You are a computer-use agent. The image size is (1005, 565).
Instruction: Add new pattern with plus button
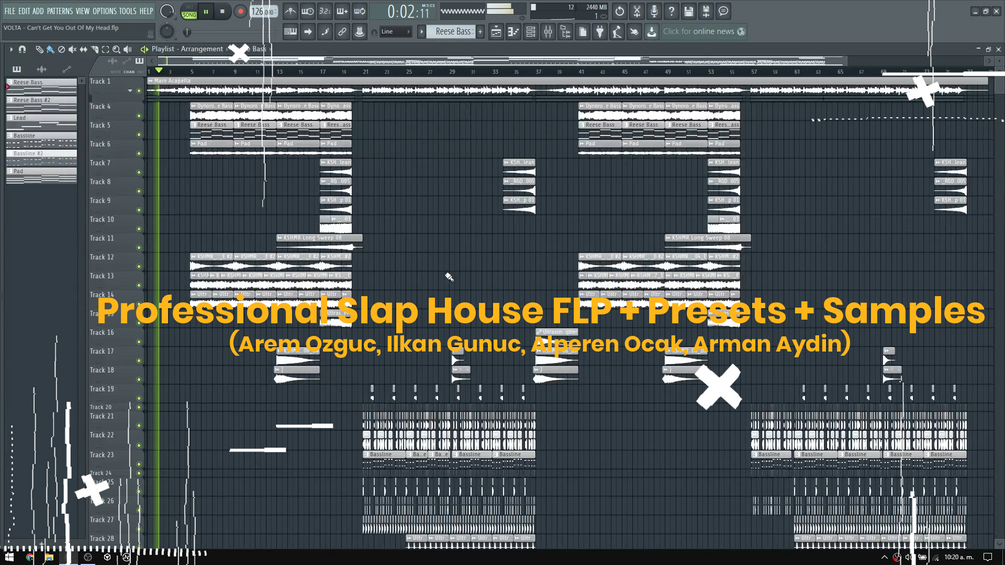click(x=480, y=31)
